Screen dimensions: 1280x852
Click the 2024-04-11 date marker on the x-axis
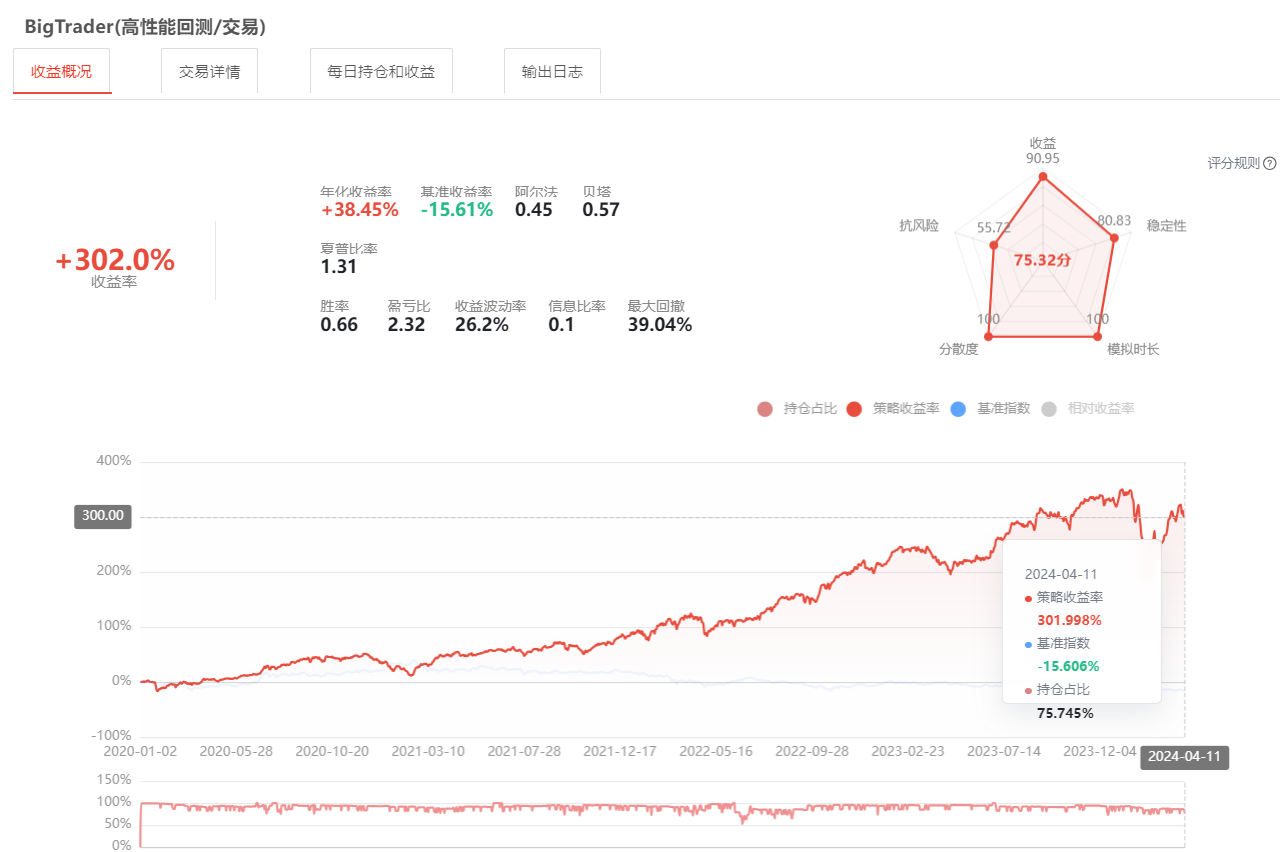[x=1184, y=757]
